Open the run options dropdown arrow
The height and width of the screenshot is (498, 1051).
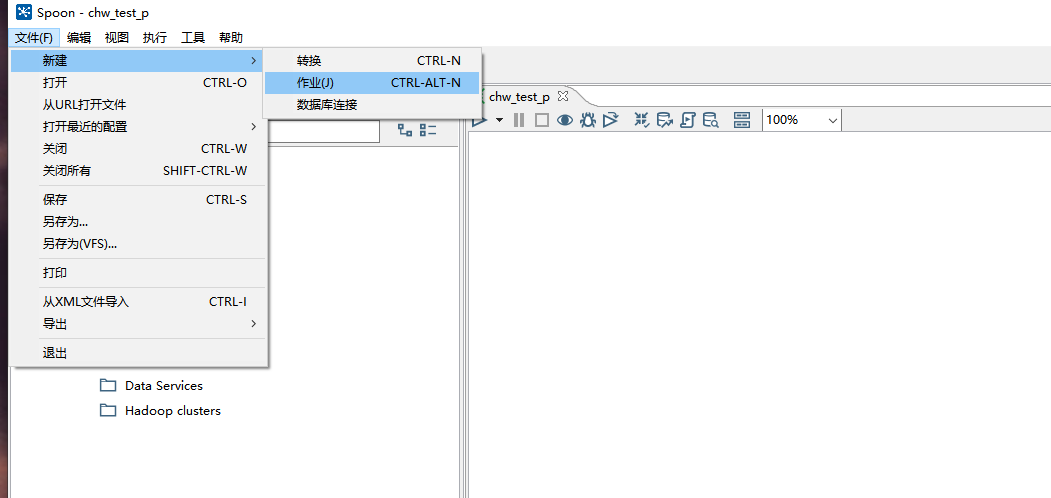click(x=499, y=120)
